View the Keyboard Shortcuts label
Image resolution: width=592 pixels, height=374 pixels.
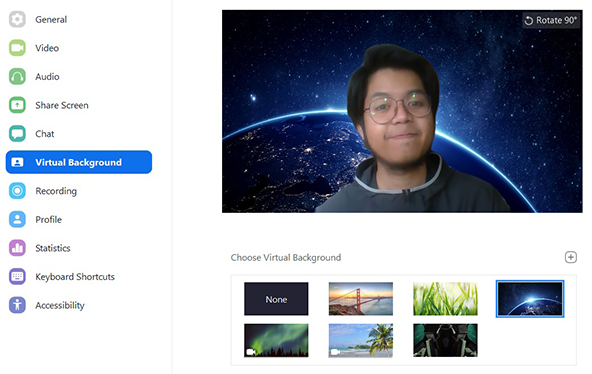75,277
